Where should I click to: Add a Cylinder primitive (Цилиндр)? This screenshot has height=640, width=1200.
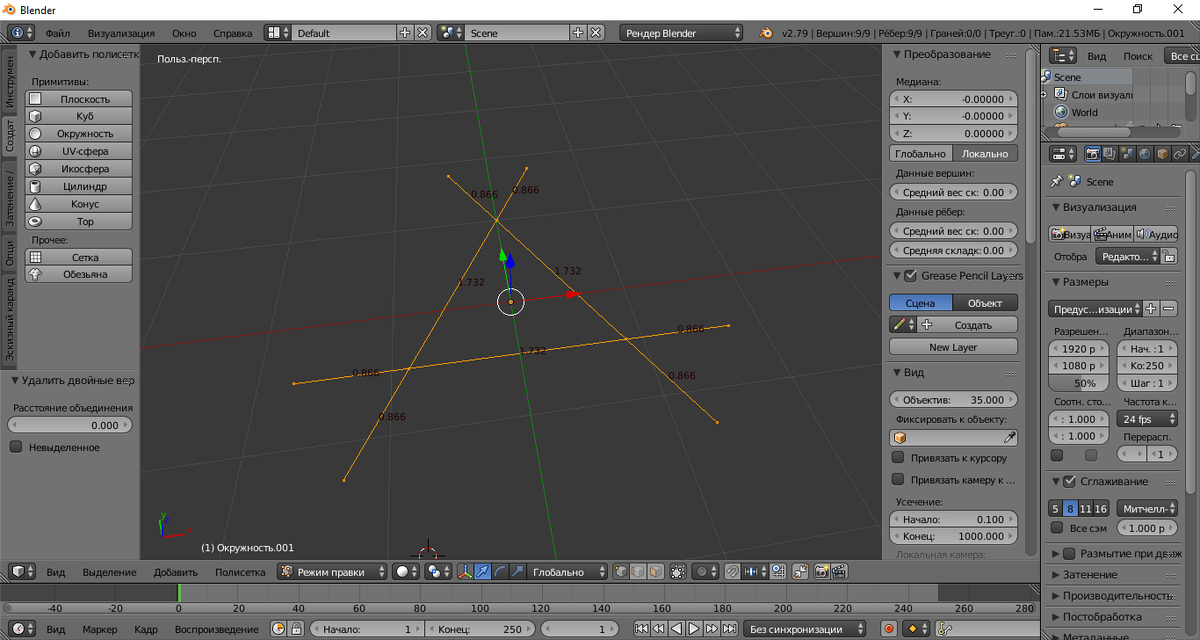click(x=79, y=186)
